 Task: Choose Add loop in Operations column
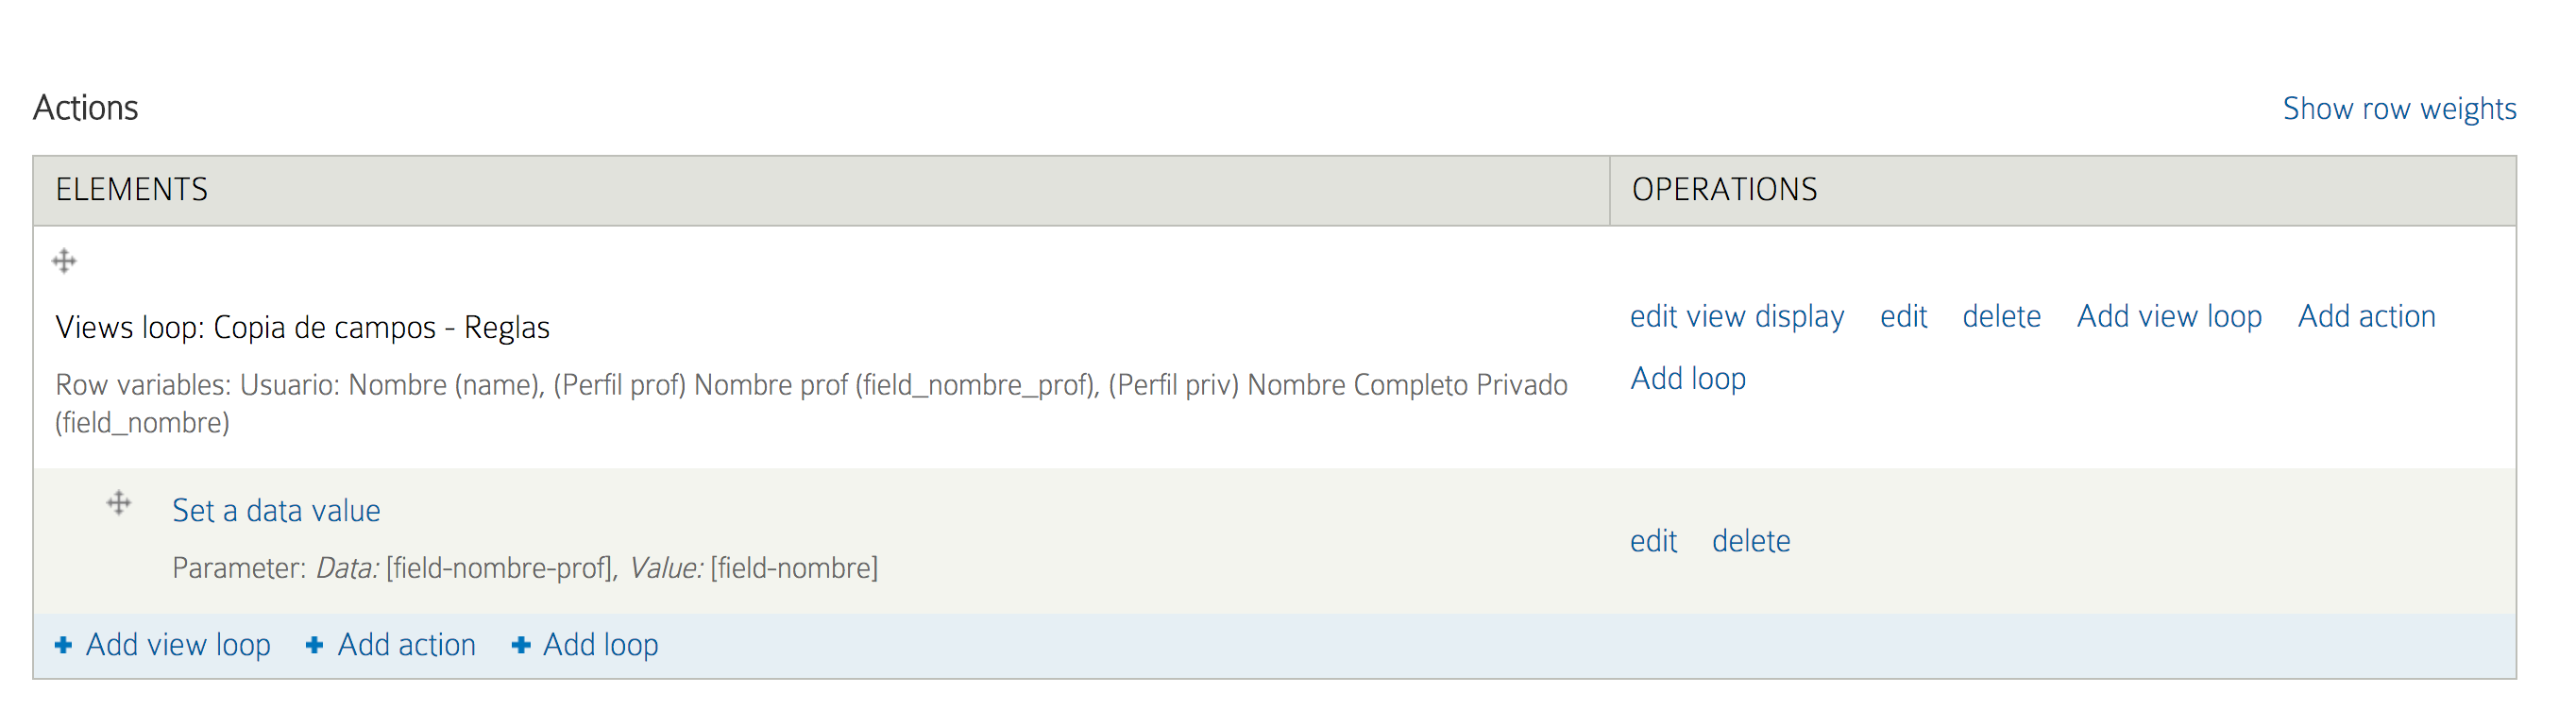point(1688,379)
